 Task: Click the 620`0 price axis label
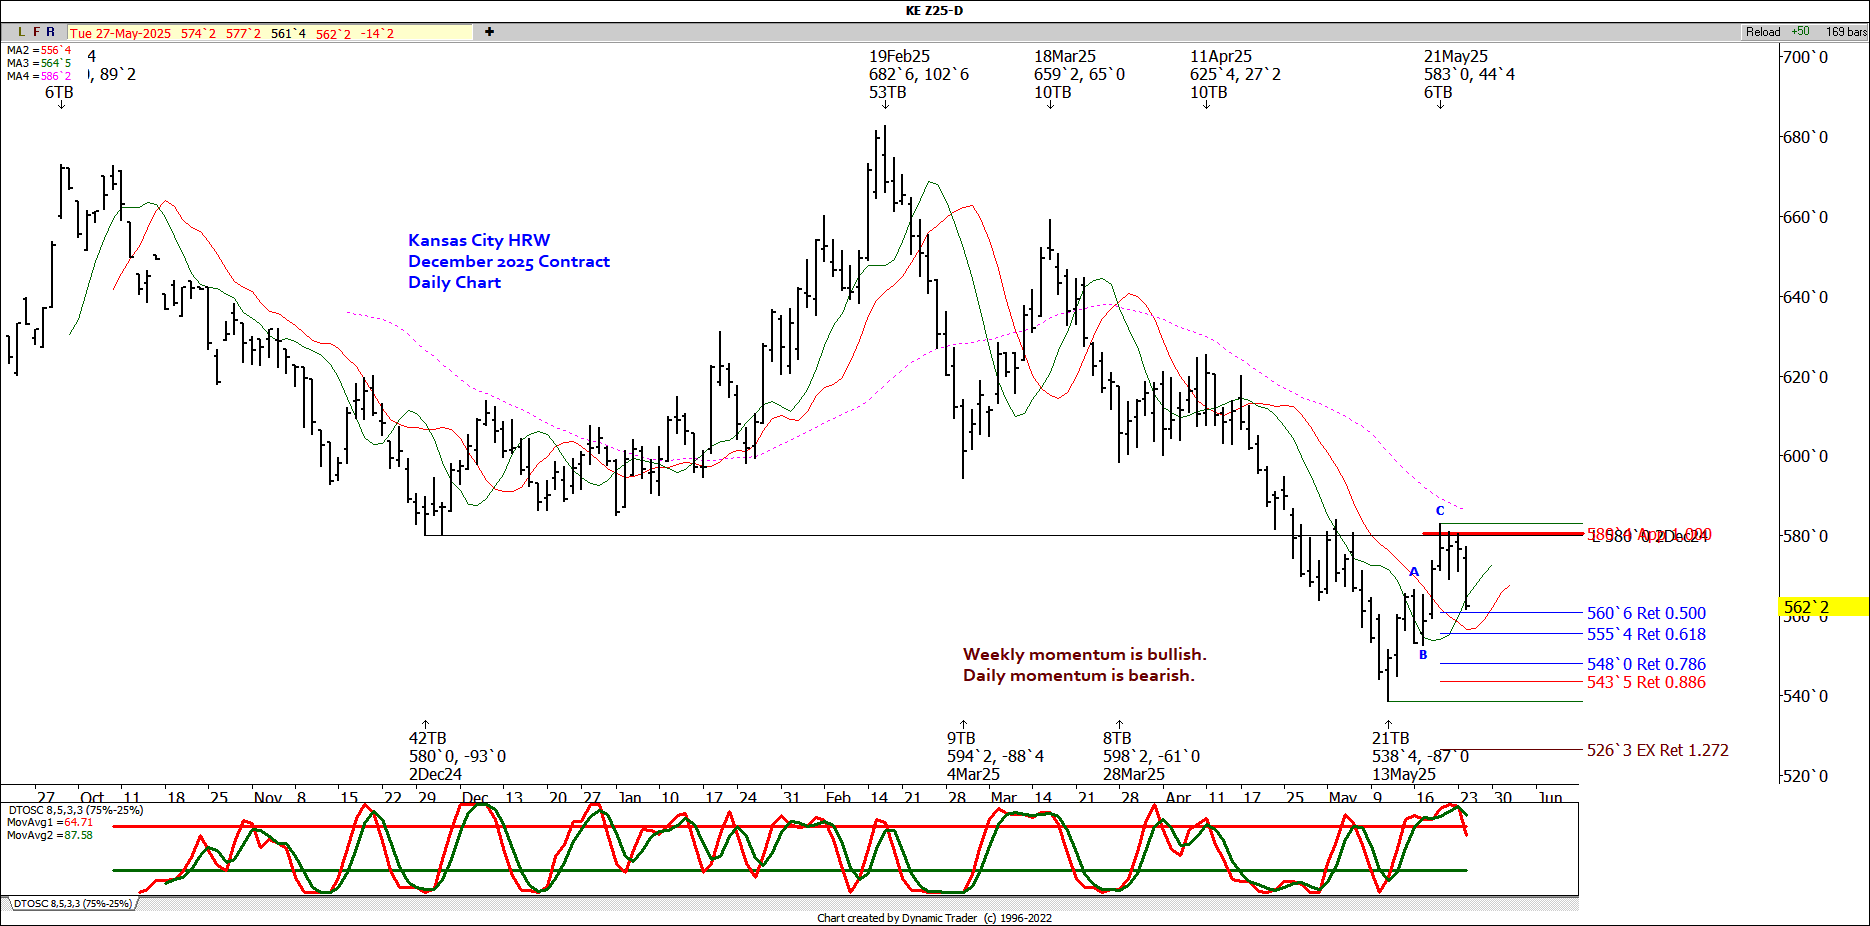point(1806,377)
